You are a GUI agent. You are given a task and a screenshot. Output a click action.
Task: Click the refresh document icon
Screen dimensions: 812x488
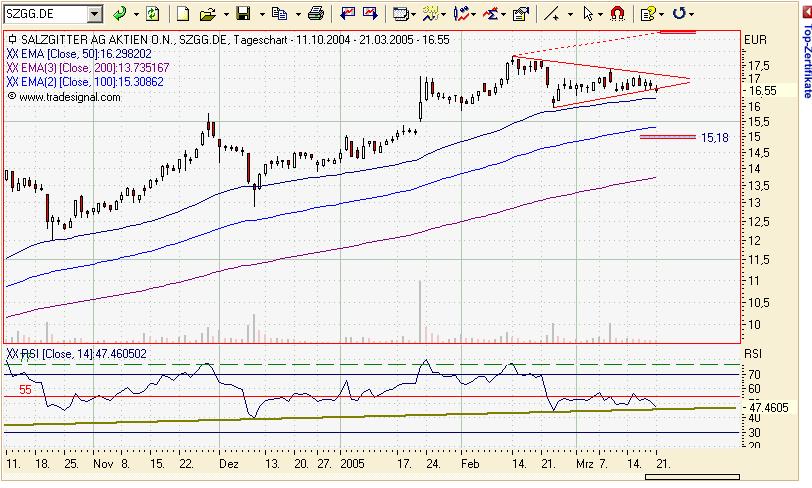(x=152, y=13)
